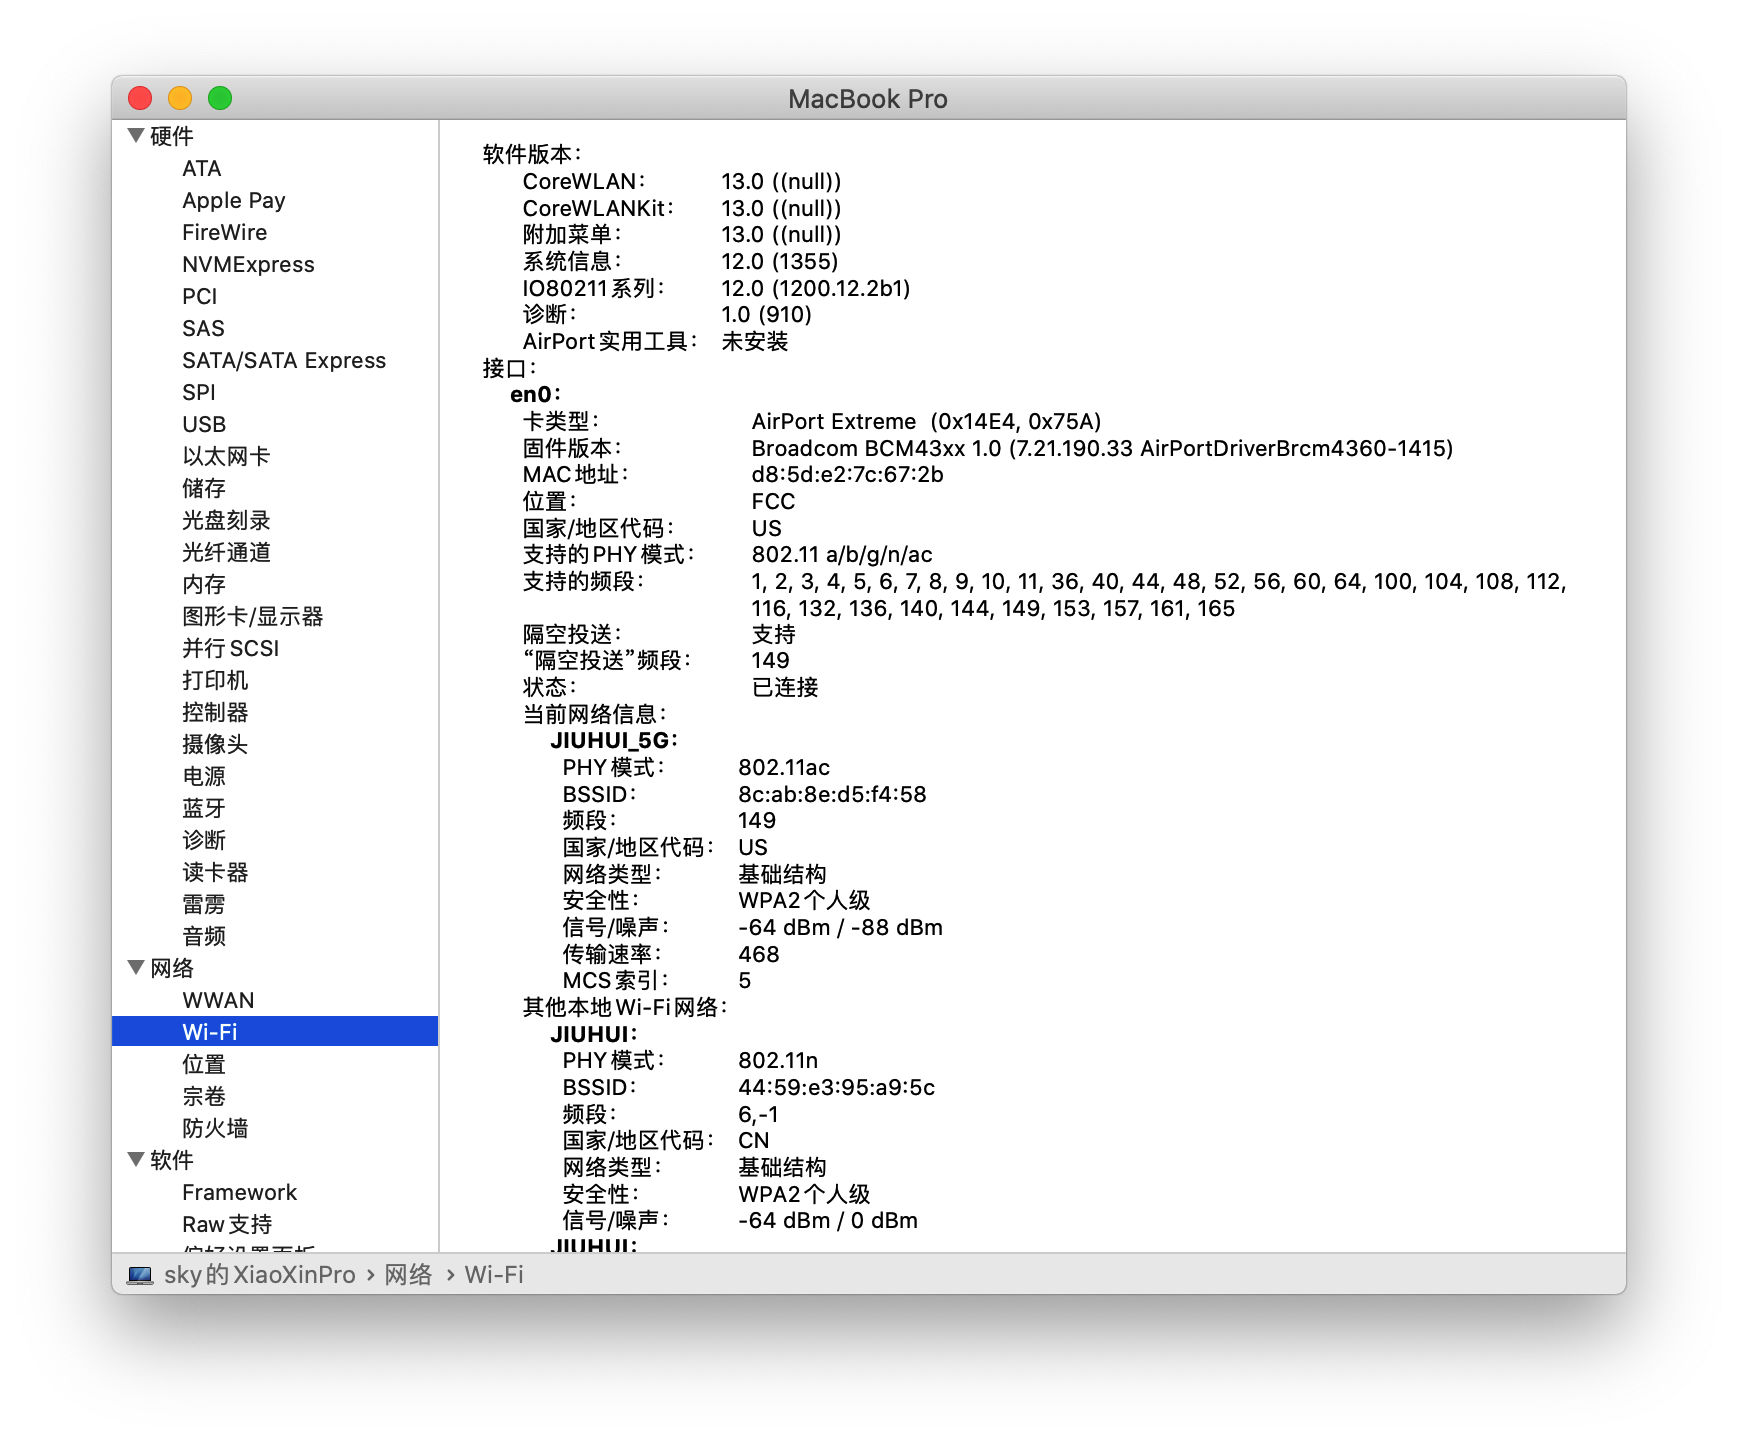1738x1442 pixels.
Task: Select WWAN under 网络
Action: (218, 1000)
